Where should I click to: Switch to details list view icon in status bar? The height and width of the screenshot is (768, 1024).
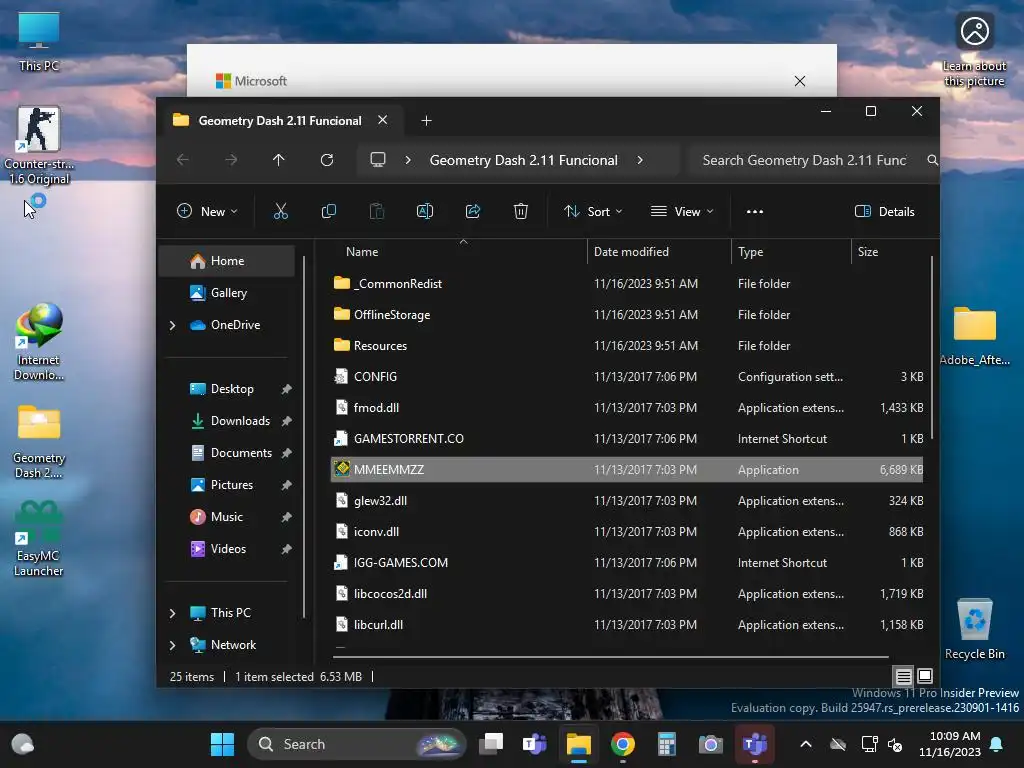click(903, 677)
